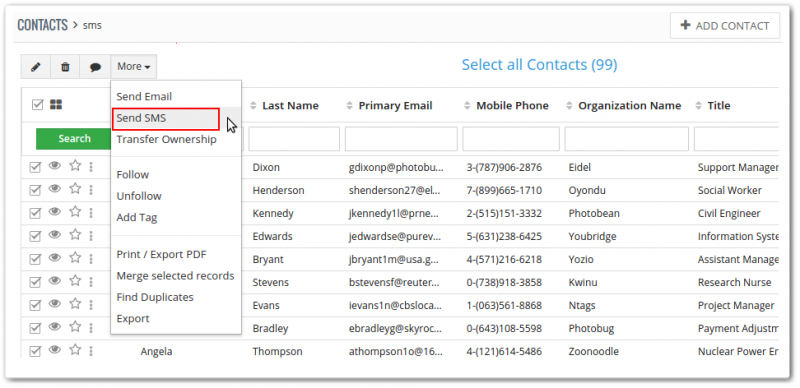
Task: Sort by Title column
Action: pyautogui.click(x=718, y=106)
